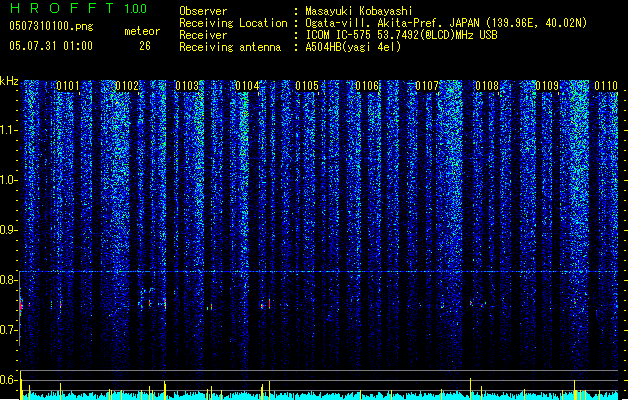
Task: Click the date stamp 05.07.31 01:00
Action: coord(51,46)
